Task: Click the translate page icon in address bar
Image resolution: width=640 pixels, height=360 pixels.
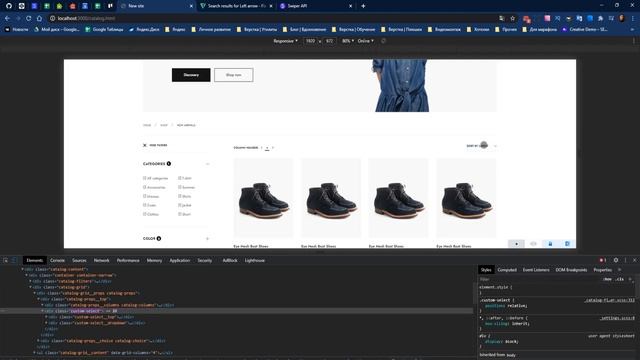Action: pyautogui.click(x=502, y=18)
